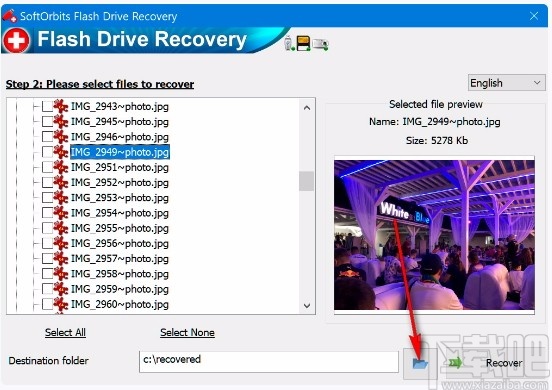Select the IMG_2957~photo.jpg checkbox
Image resolution: width=552 pixels, height=390 pixels.
(x=47, y=258)
